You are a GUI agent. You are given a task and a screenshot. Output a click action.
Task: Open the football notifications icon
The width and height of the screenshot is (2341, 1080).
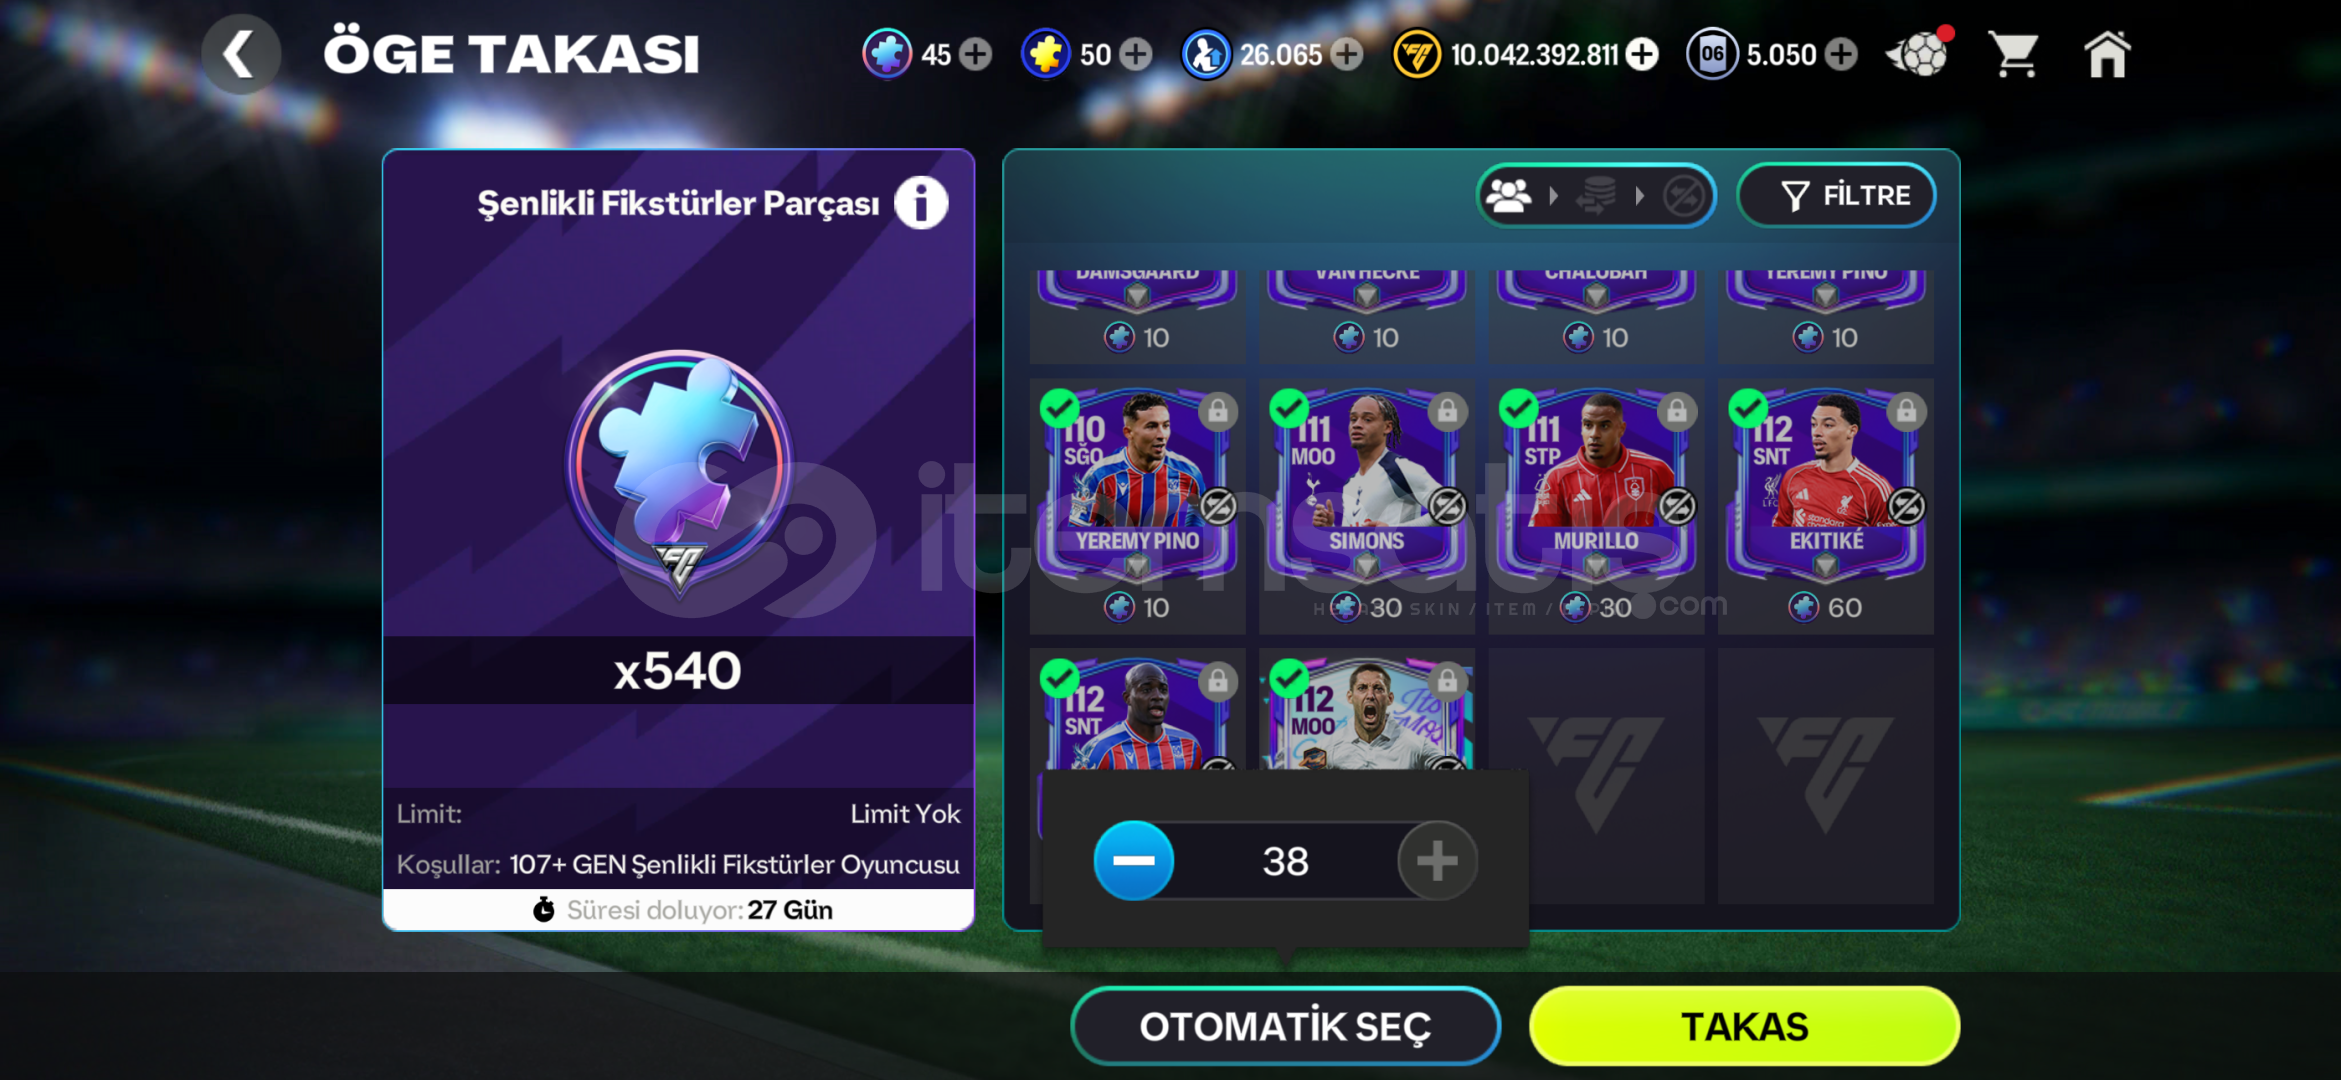click(1919, 54)
